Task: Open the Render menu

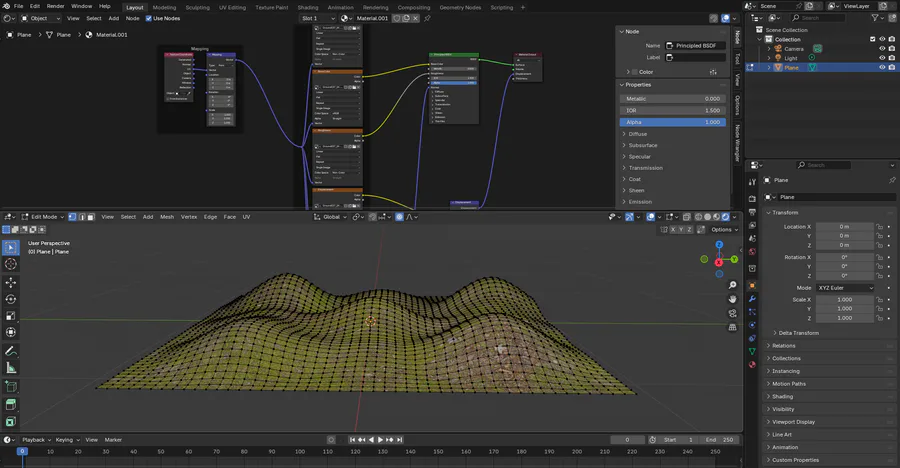Action: coord(55,7)
